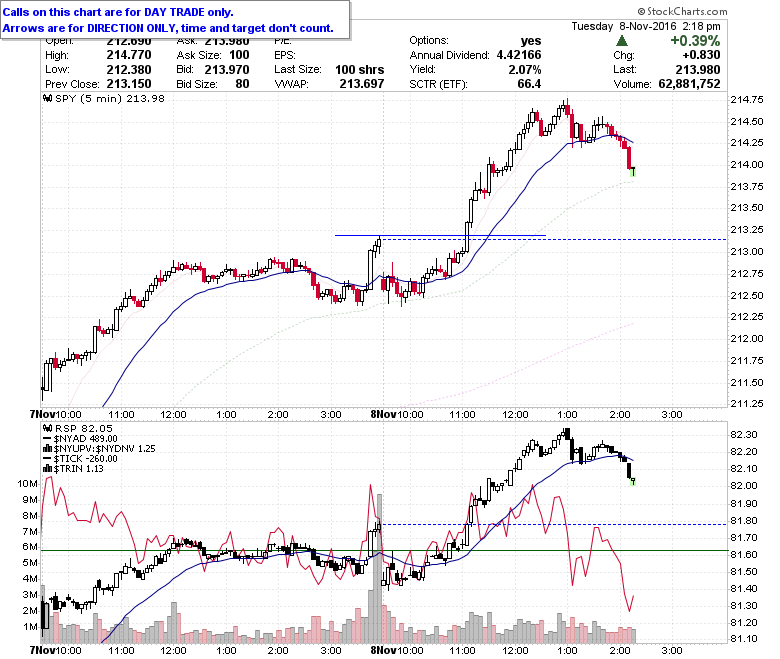Screen dimensions: 780x659
Task: Click the Low value '212.380'
Action: (129, 70)
